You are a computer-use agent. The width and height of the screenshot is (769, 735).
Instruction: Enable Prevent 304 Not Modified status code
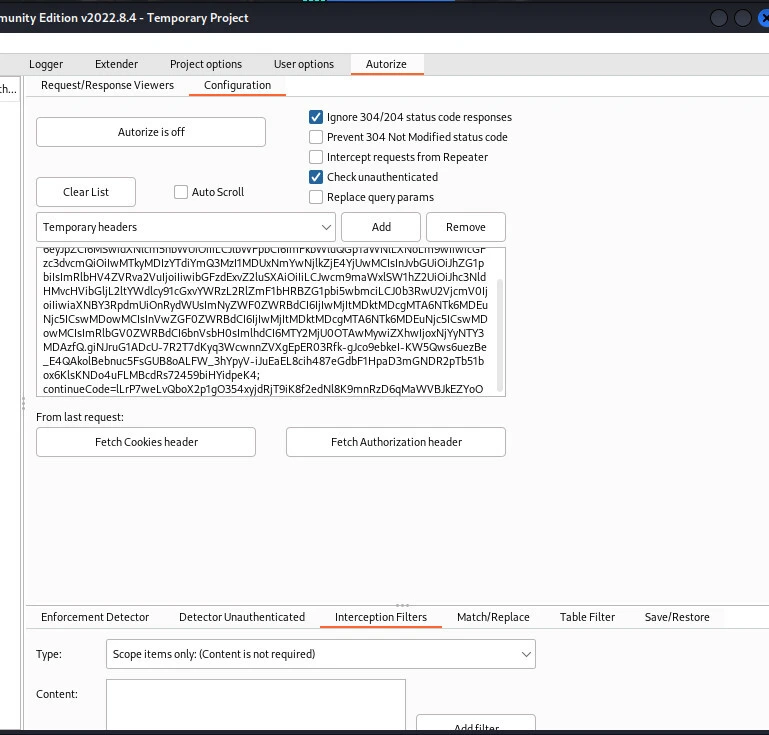[x=316, y=137]
